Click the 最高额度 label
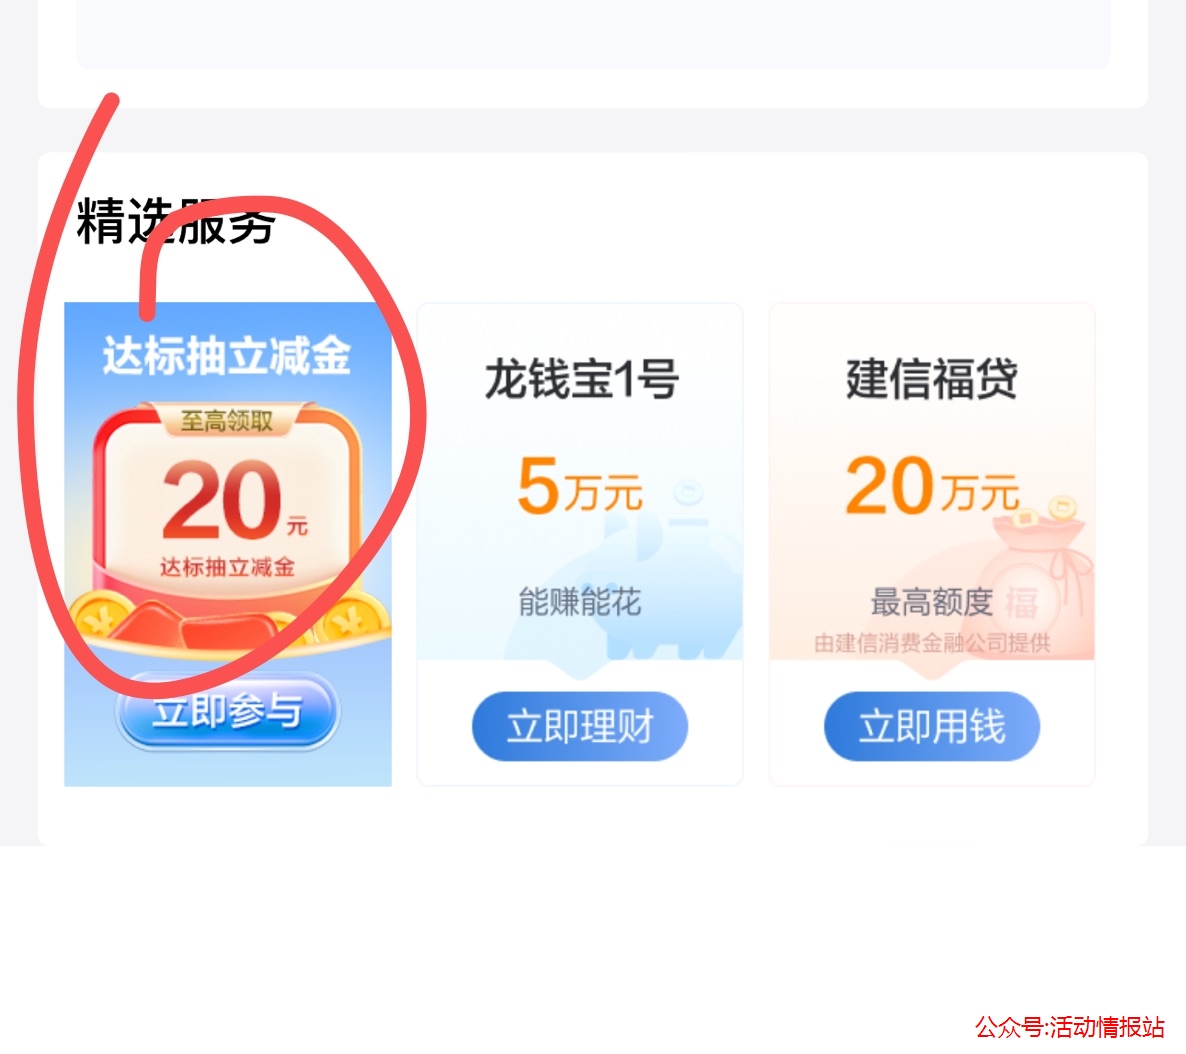1186x1054 pixels. (932, 602)
